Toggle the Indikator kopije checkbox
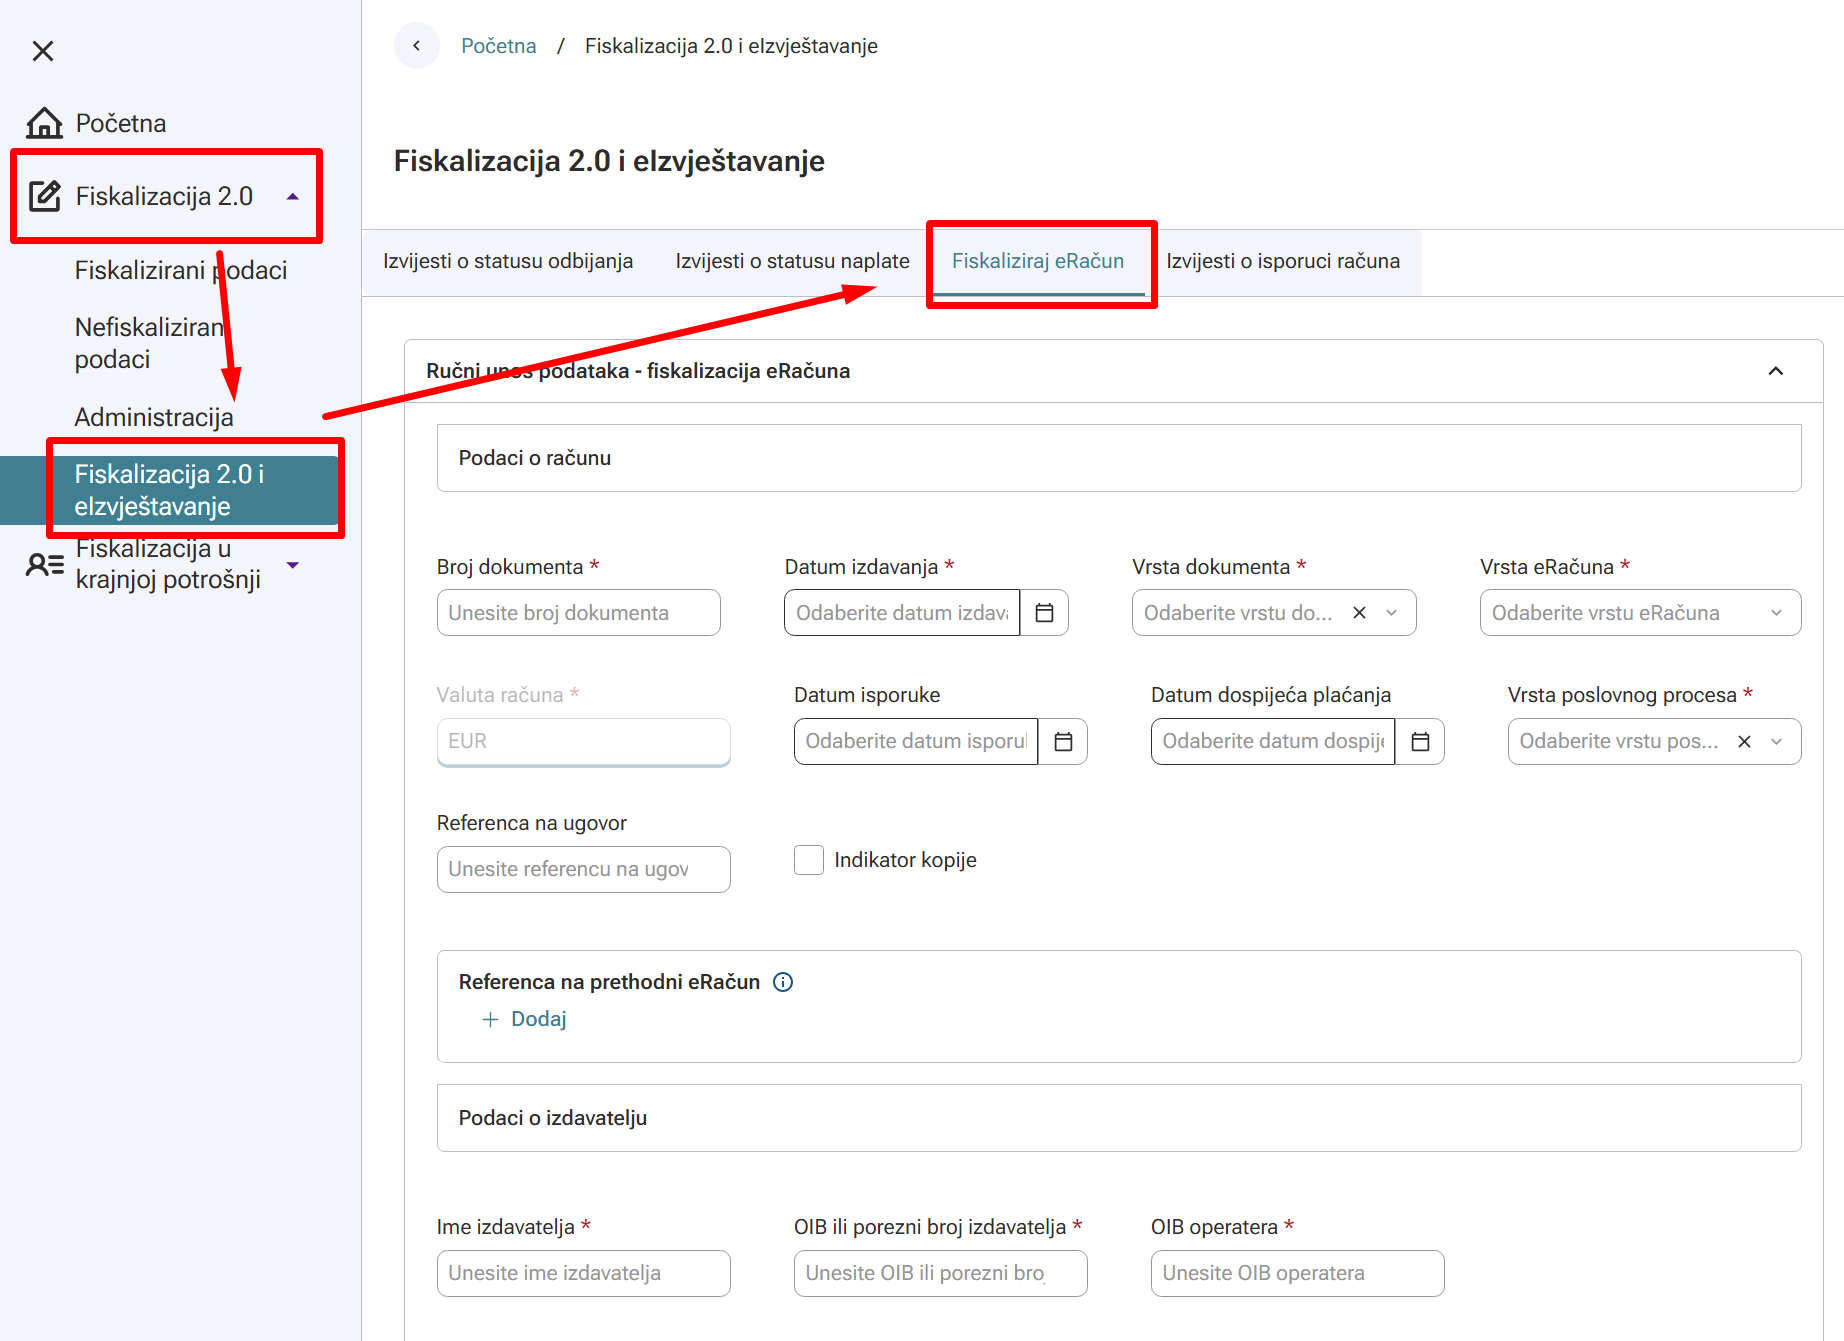 pos(808,860)
